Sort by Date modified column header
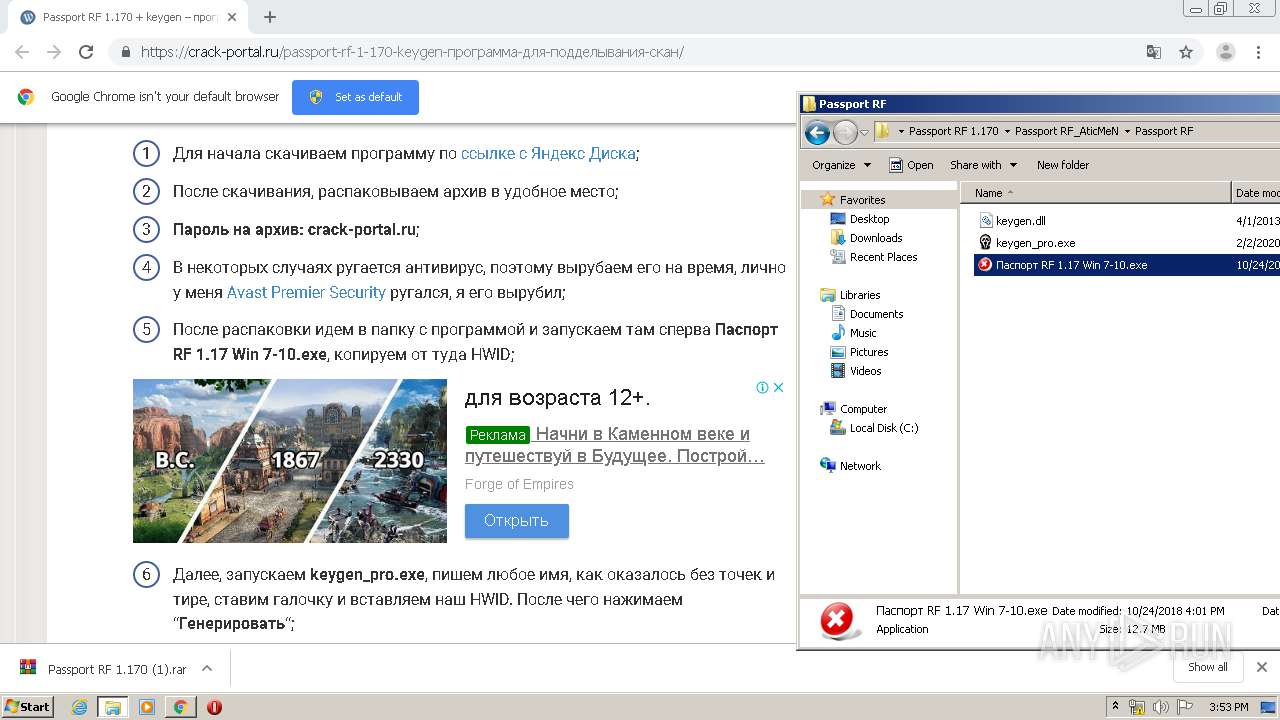Image resolution: width=1280 pixels, height=720 pixels. point(1256,193)
